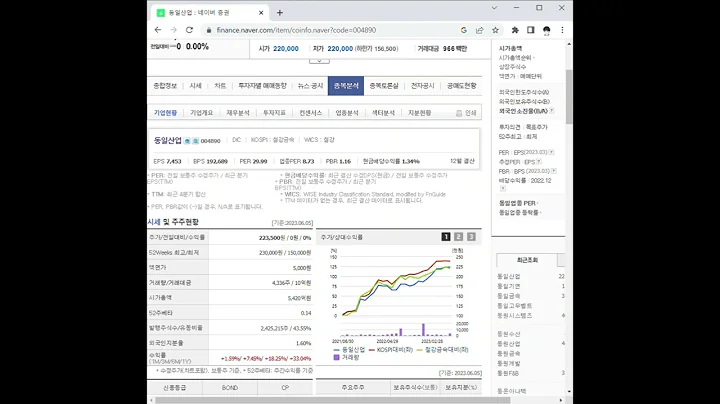The height and width of the screenshot is (404, 720).
Task: Click the share page icon in address bar
Action: click(x=479, y=30)
